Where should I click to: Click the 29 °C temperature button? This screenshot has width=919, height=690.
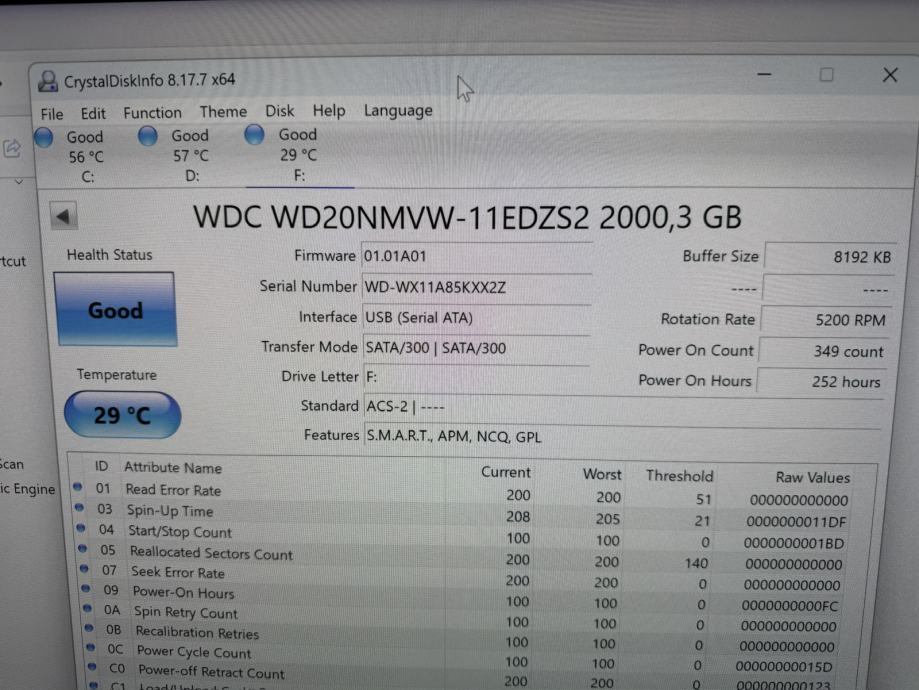(x=122, y=415)
